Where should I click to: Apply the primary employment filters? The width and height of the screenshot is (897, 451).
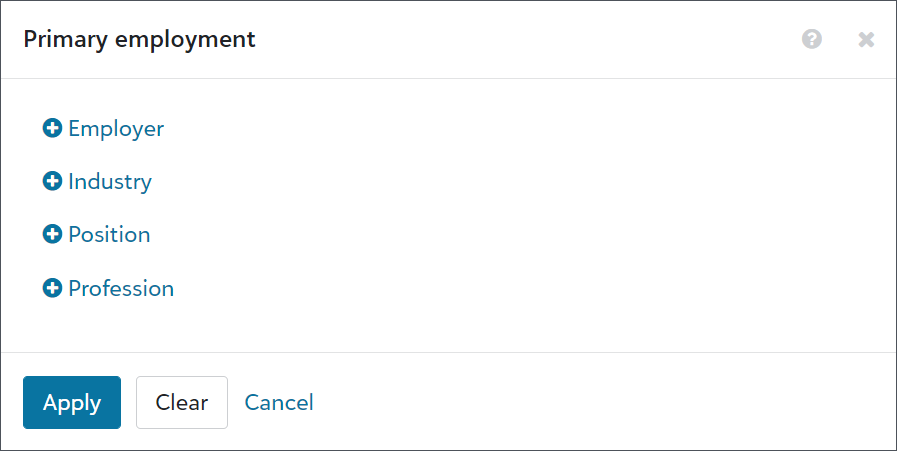(x=72, y=402)
